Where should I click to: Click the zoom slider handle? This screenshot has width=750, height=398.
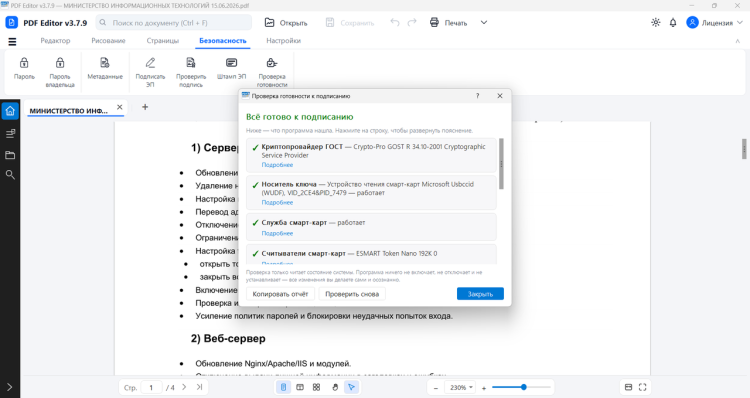524,387
